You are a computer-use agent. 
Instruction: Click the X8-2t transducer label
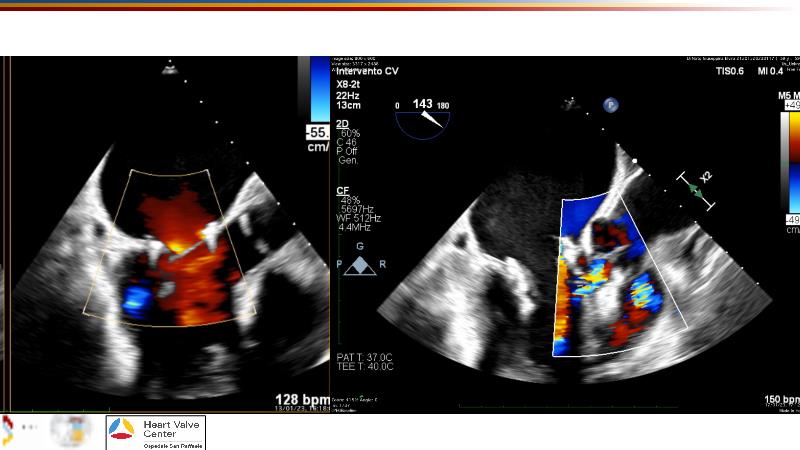350,84
